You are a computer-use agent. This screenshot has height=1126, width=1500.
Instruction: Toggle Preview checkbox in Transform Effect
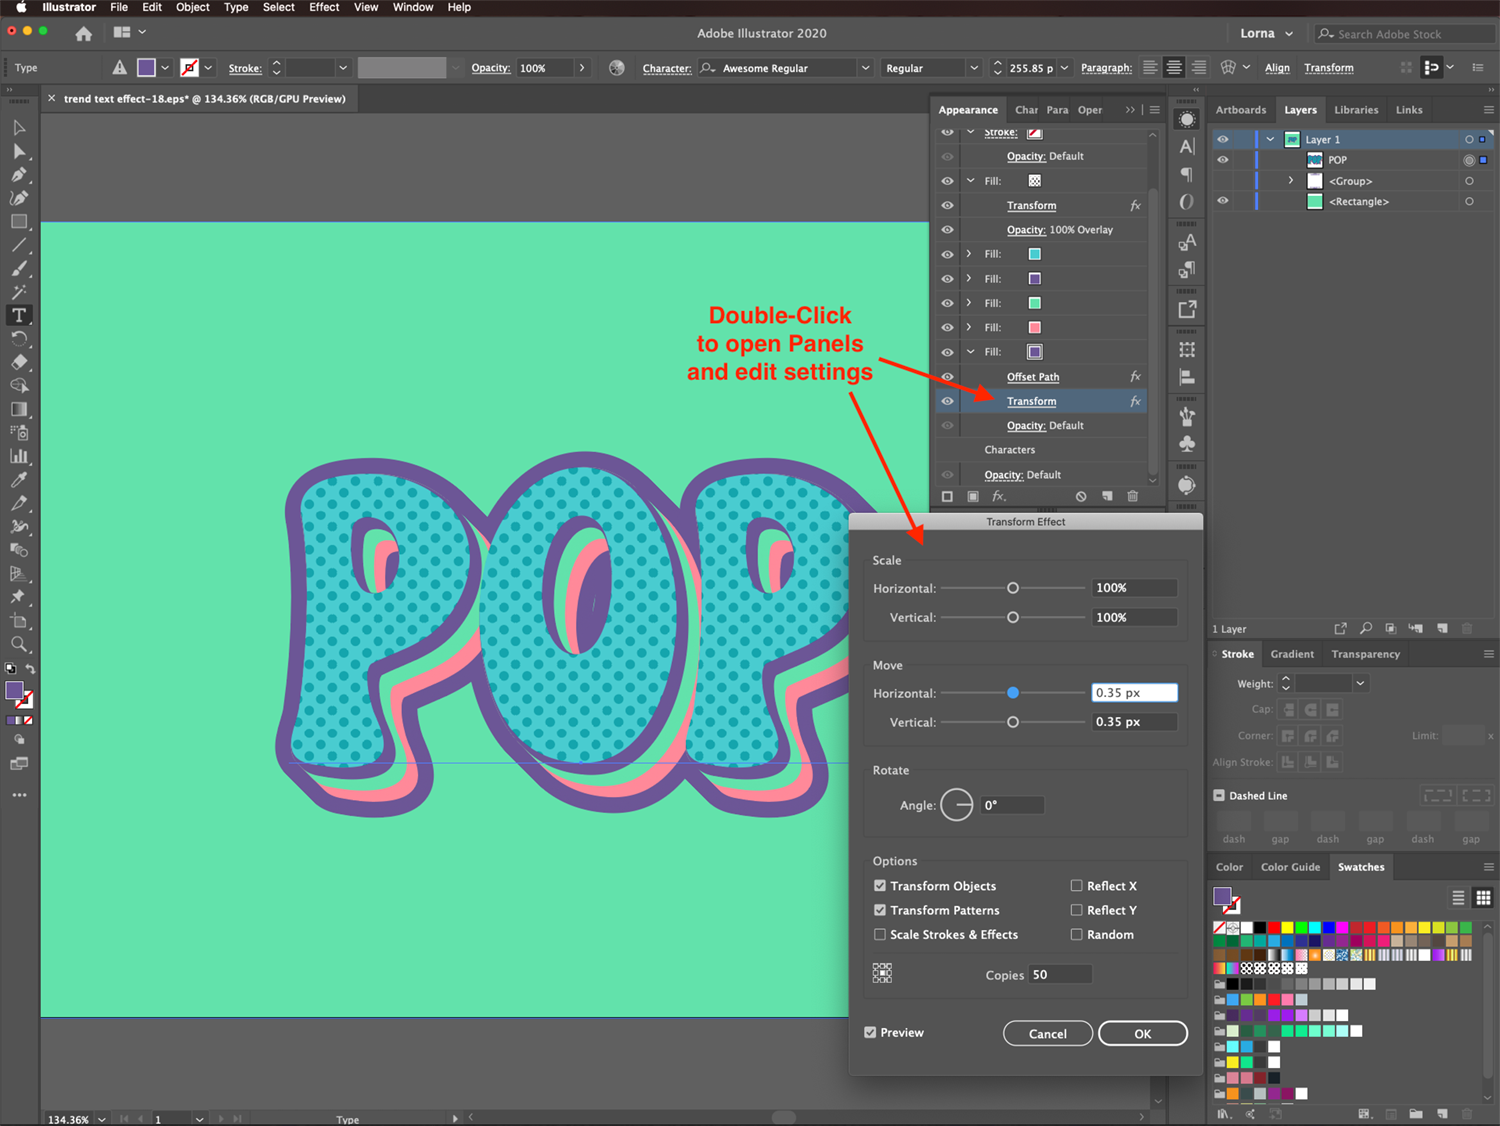(x=870, y=1033)
